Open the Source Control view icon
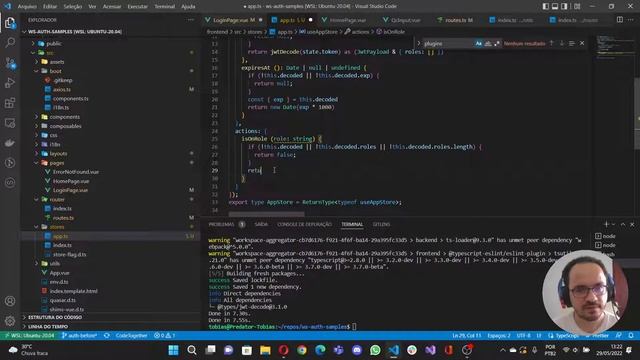The height and width of the screenshot is (360, 640). pyautogui.click(x=10, y=63)
